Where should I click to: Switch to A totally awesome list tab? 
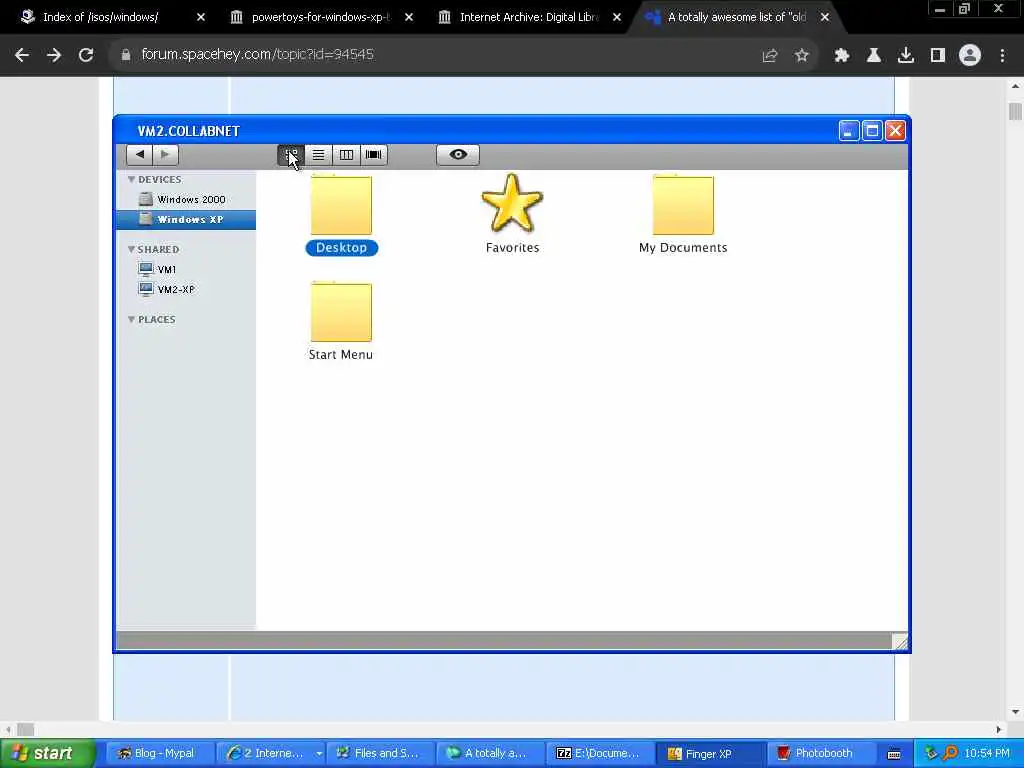[736, 17]
